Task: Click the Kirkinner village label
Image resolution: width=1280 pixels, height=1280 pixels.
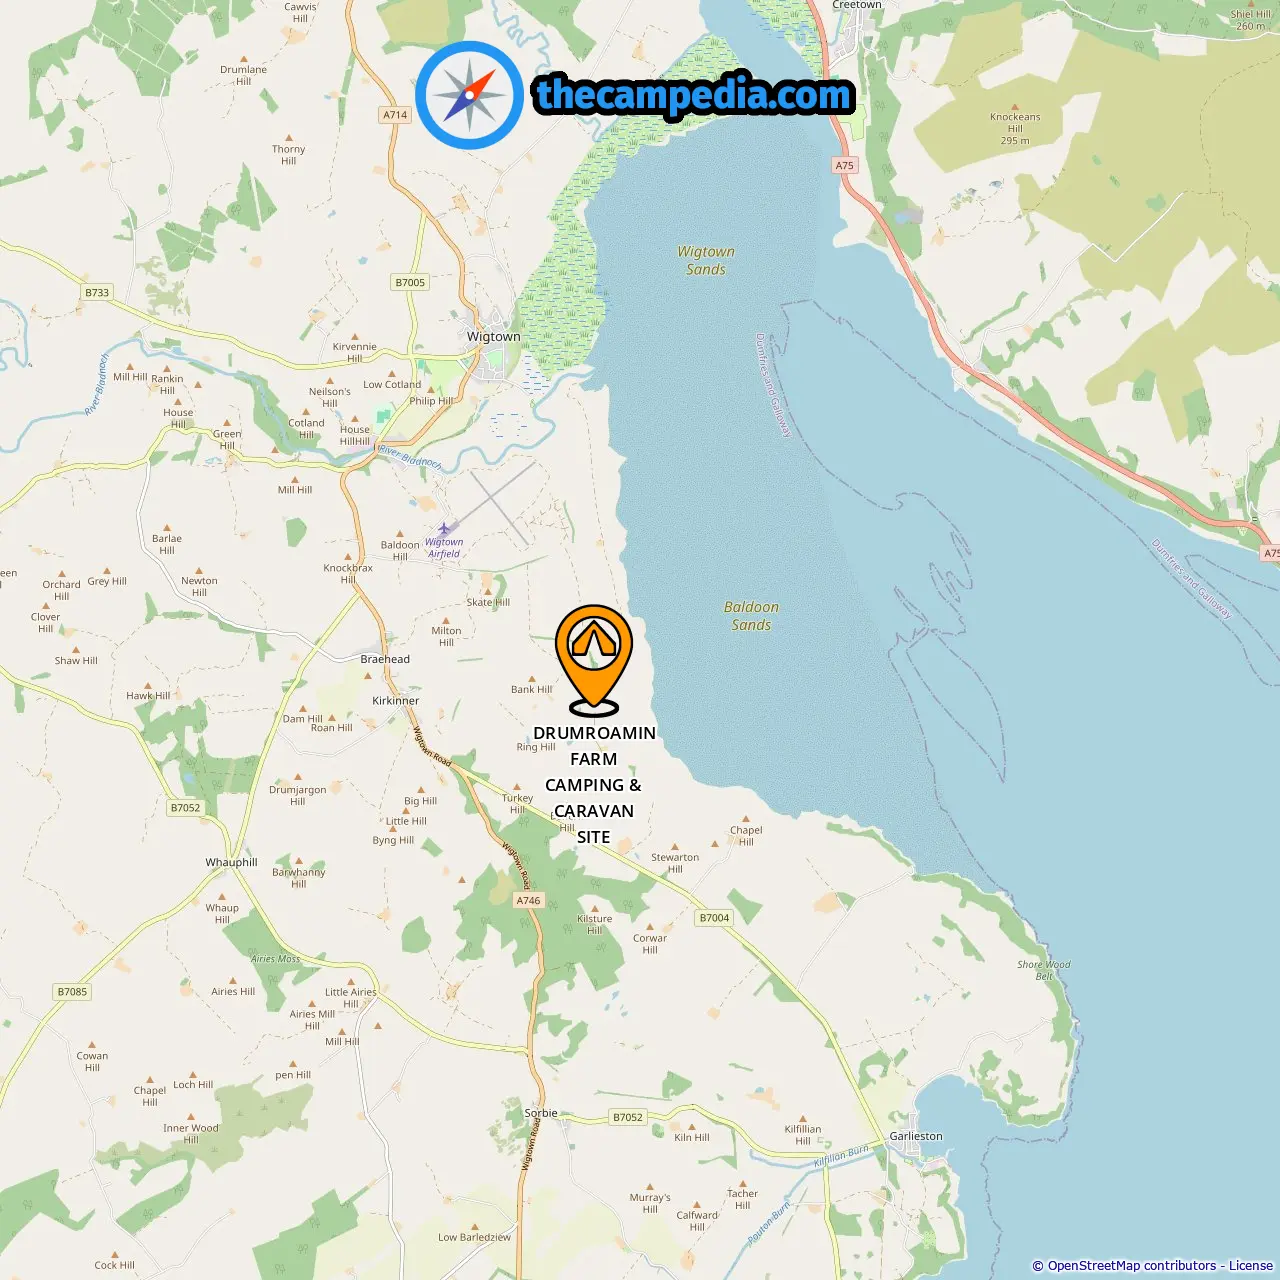Action: point(396,701)
